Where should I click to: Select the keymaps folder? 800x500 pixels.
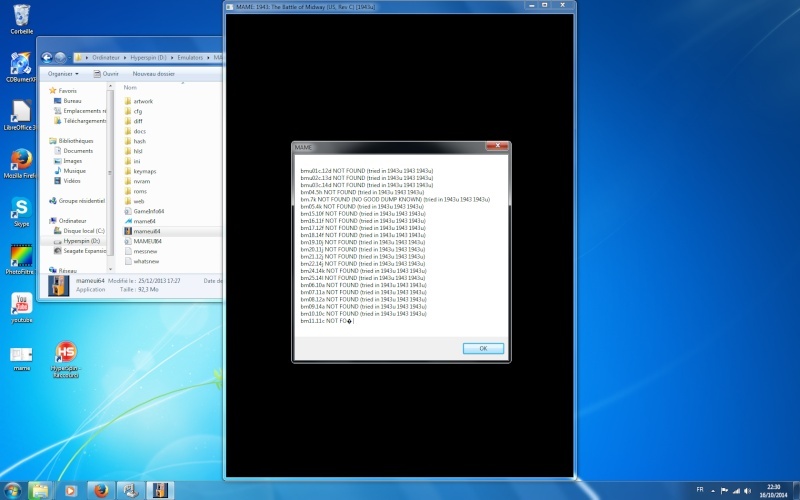[140, 171]
